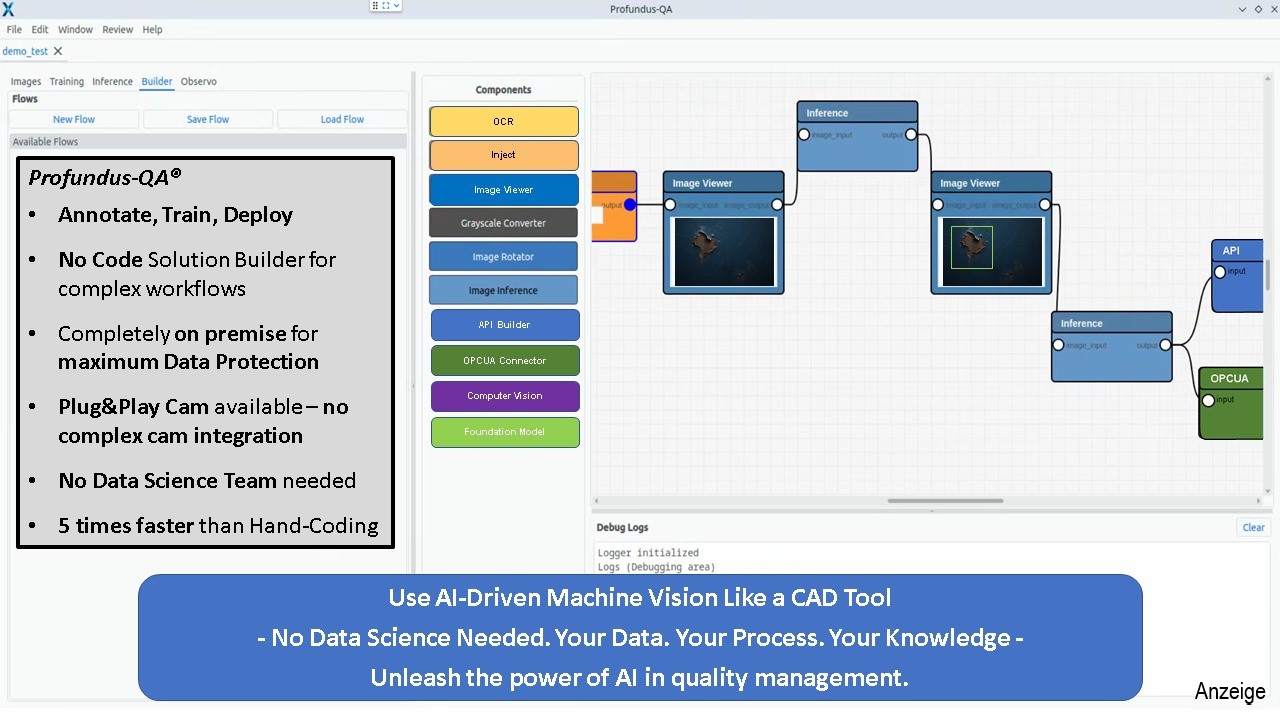This screenshot has height=720, width=1280.
Task: Switch to the Training tab
Action: coord(67,82)
